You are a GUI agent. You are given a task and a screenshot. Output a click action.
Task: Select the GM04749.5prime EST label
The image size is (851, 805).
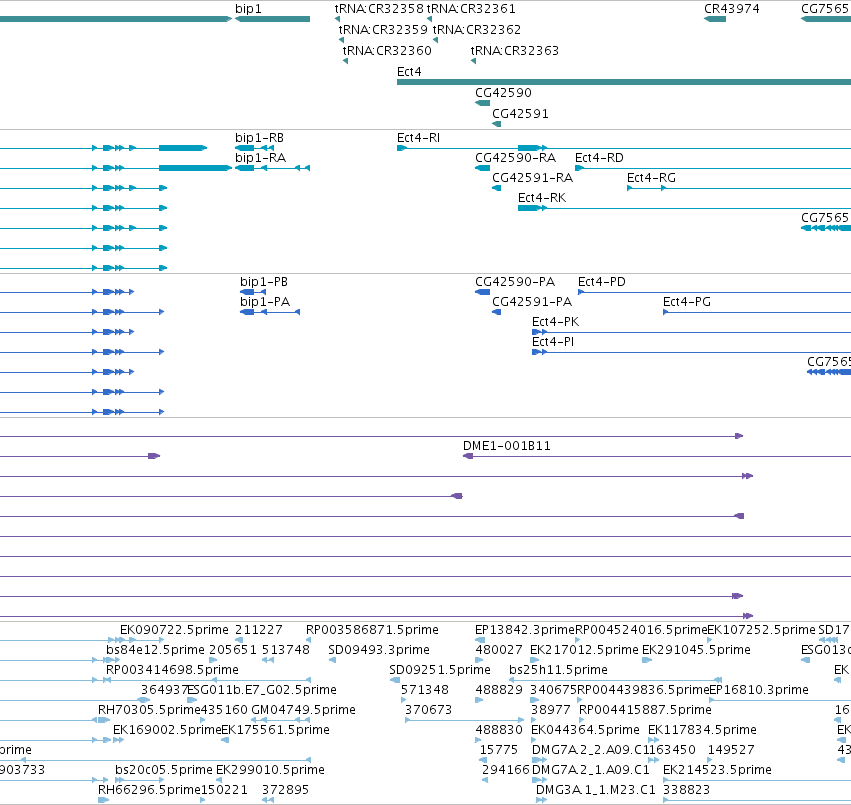point(303,710)
